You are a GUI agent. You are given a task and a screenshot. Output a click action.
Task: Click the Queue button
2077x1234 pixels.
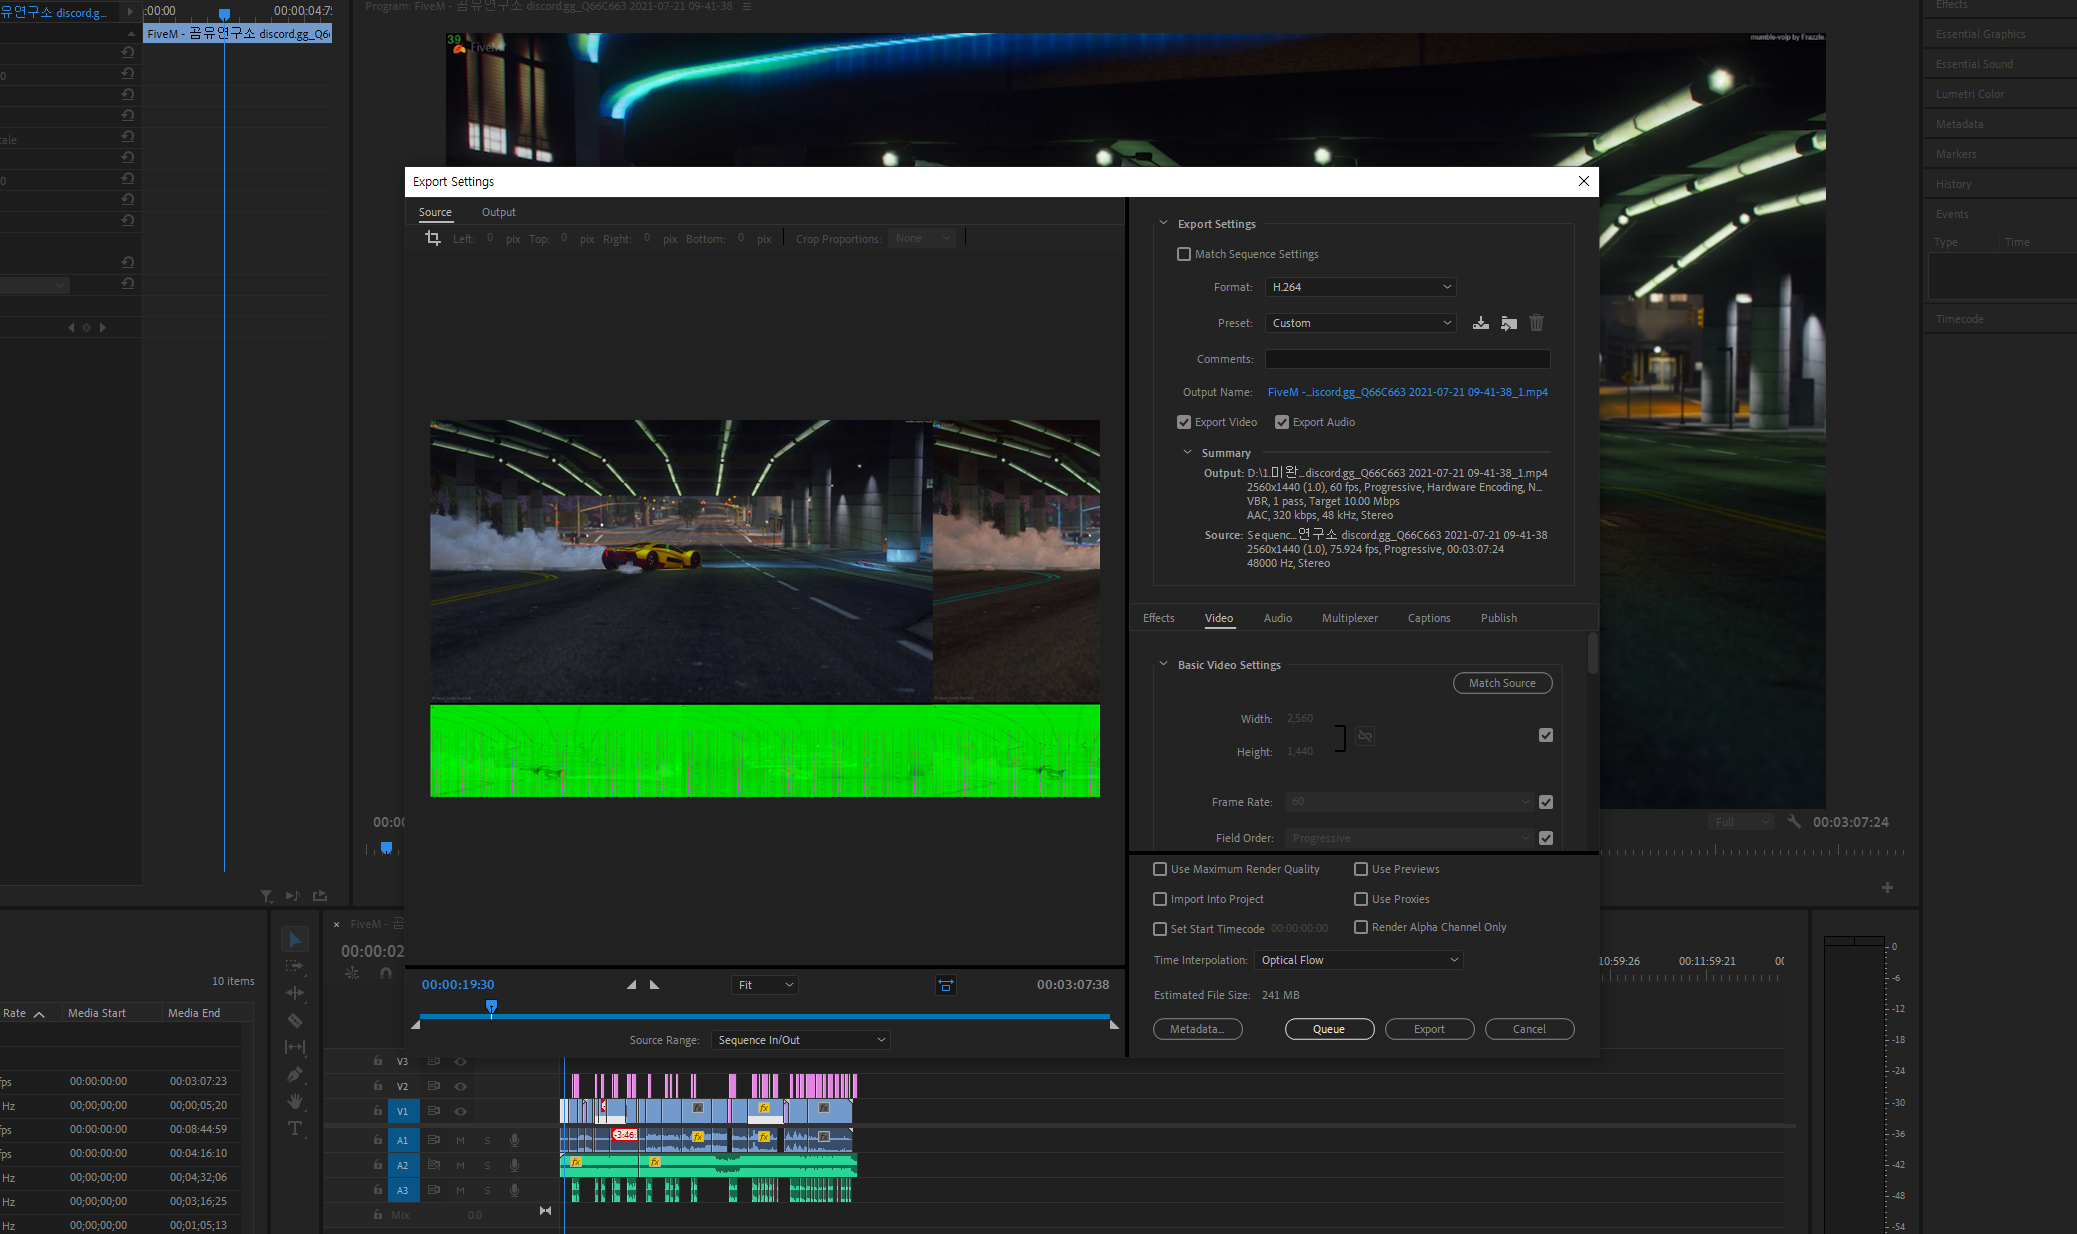point(1330,1029)
